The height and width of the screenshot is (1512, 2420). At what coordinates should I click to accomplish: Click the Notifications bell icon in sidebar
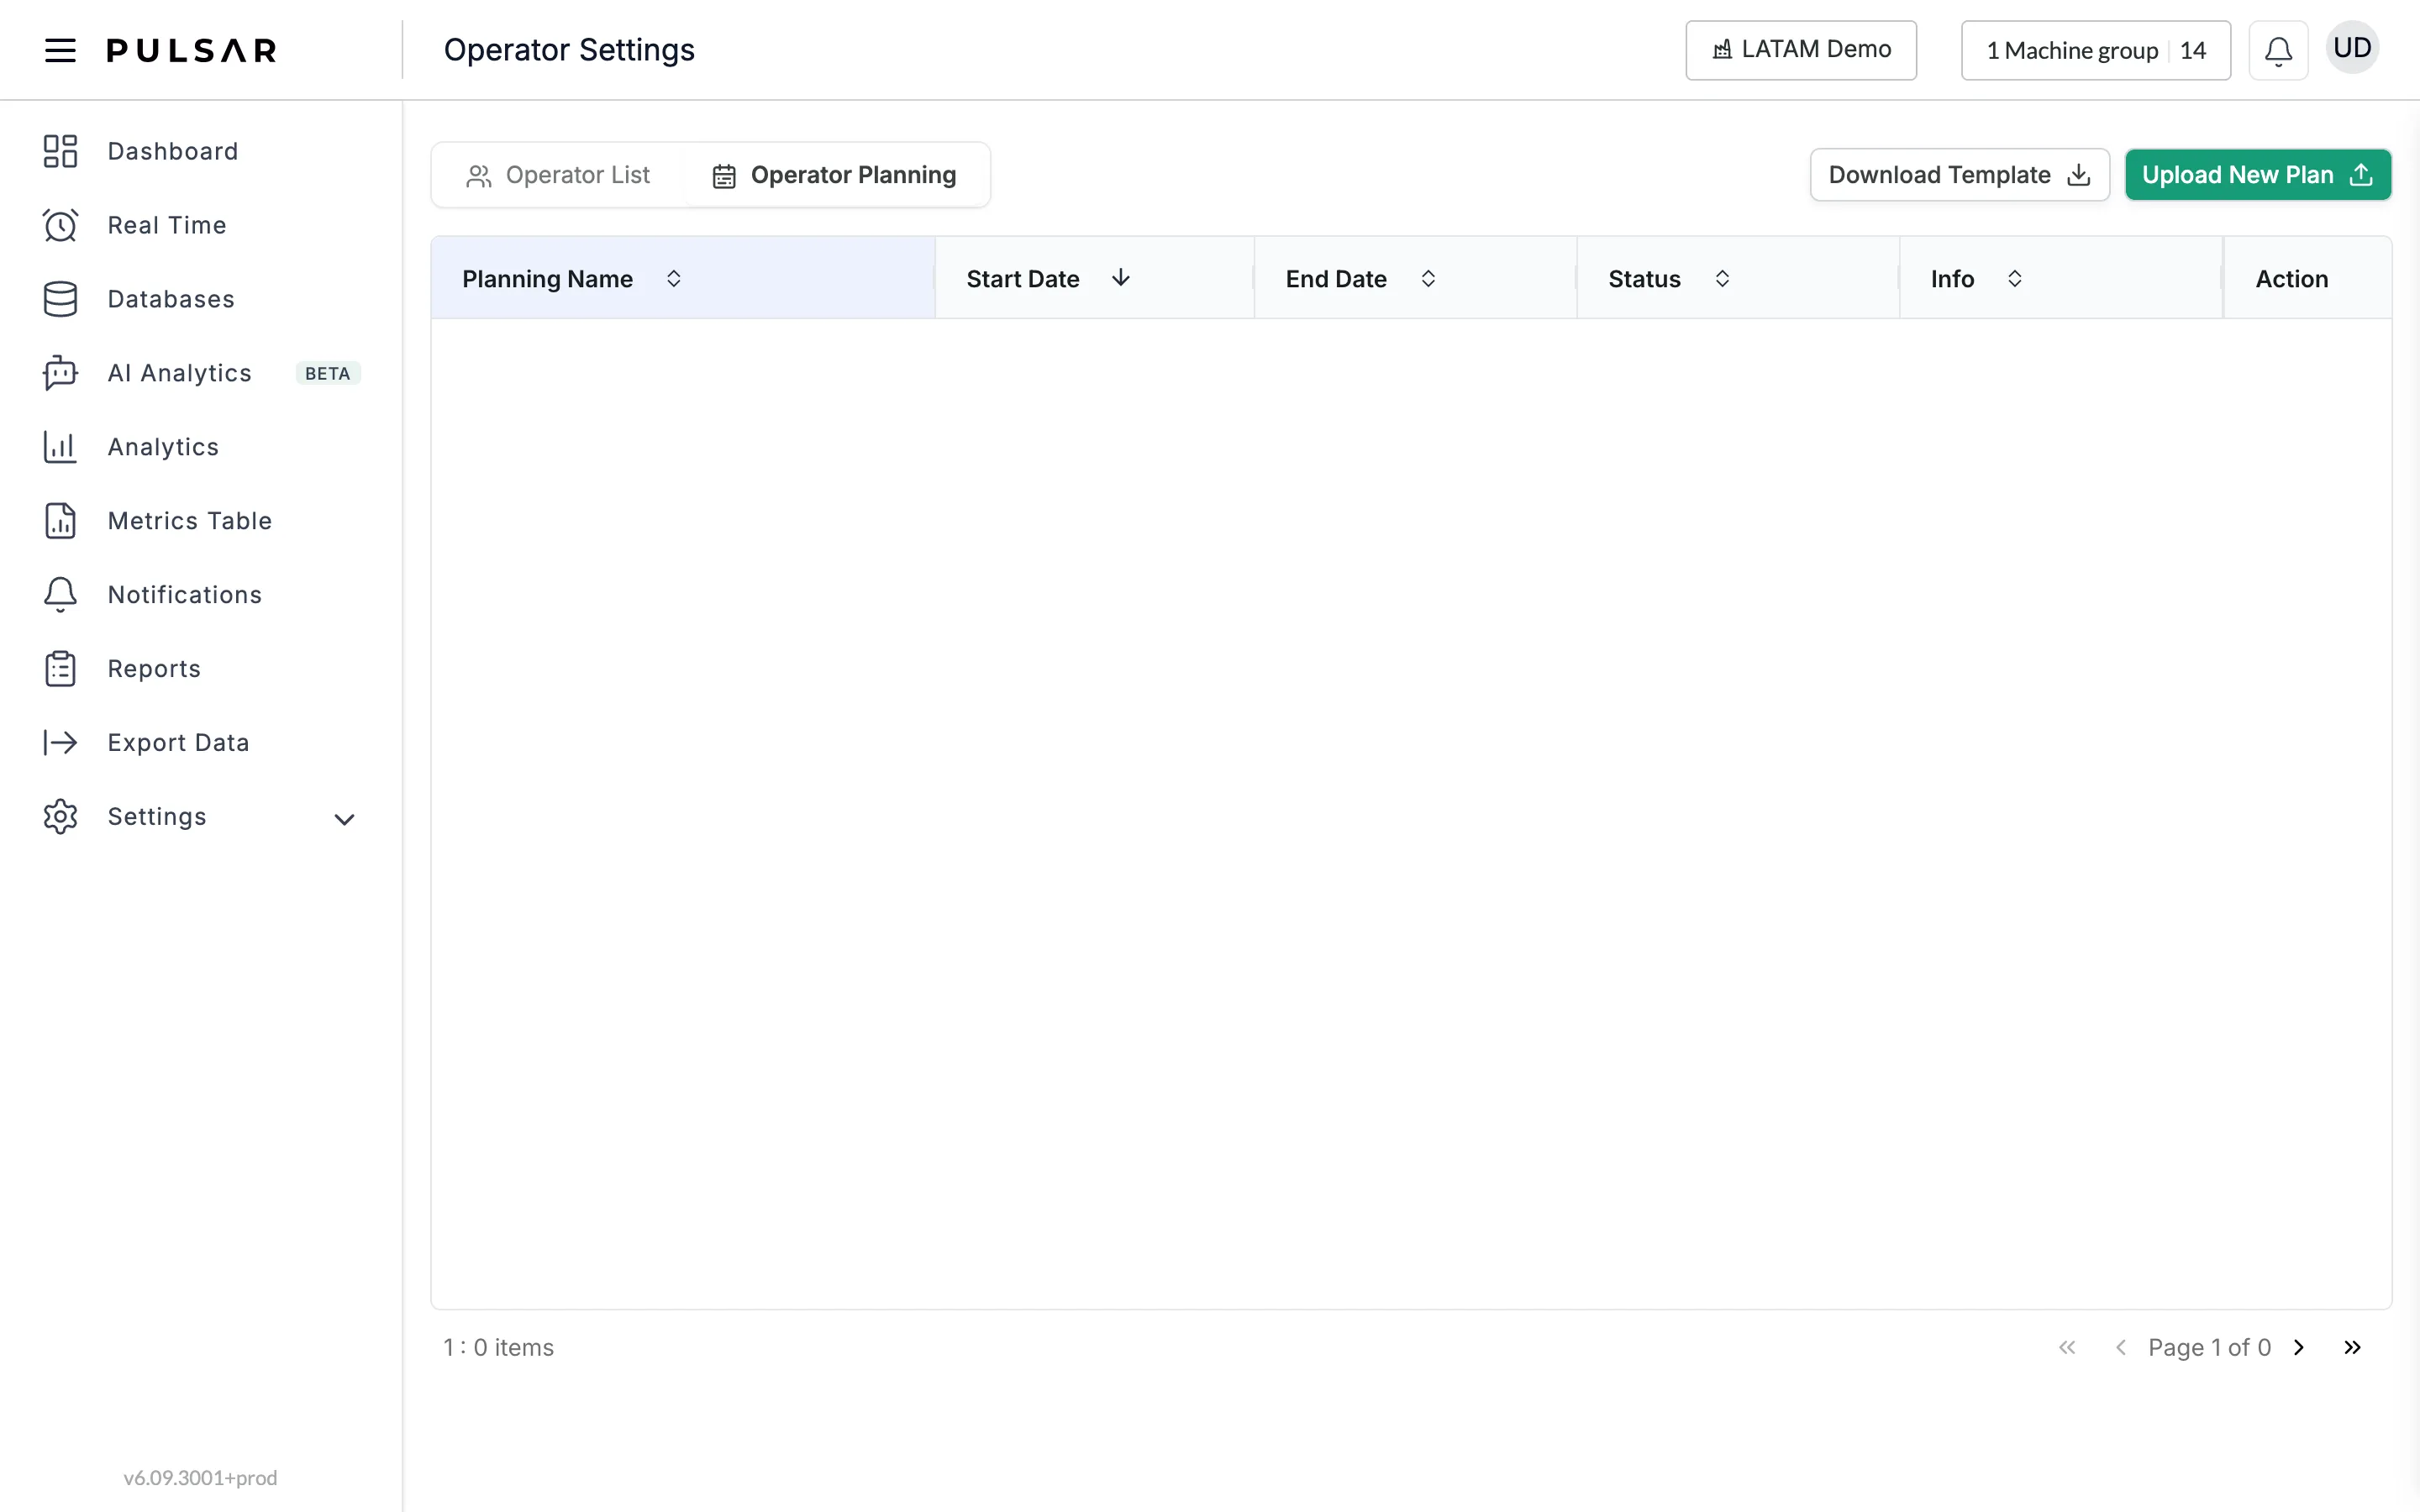60,595
